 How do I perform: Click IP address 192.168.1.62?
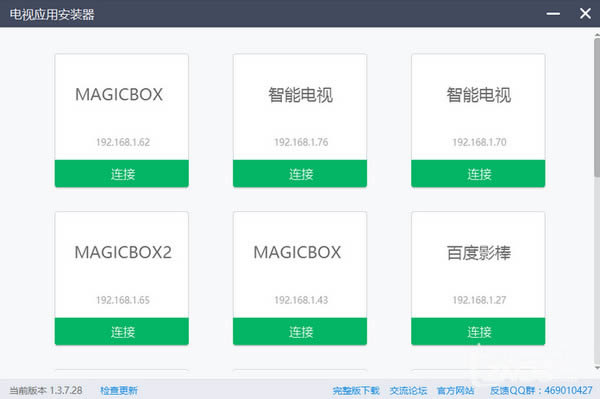coord(123,142)
